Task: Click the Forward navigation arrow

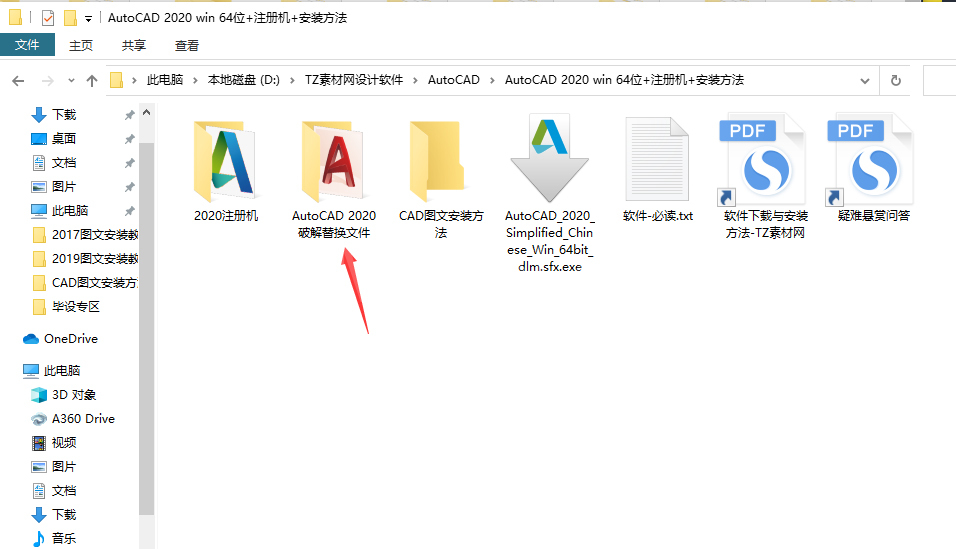Action: pos(48,81)
